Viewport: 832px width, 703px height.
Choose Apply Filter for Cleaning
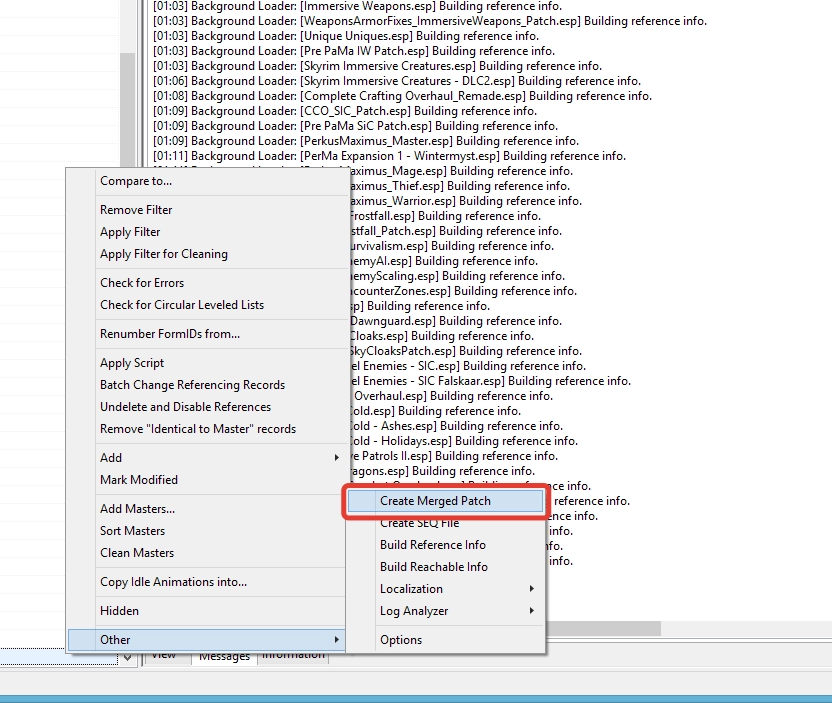(x=164, y=254)
